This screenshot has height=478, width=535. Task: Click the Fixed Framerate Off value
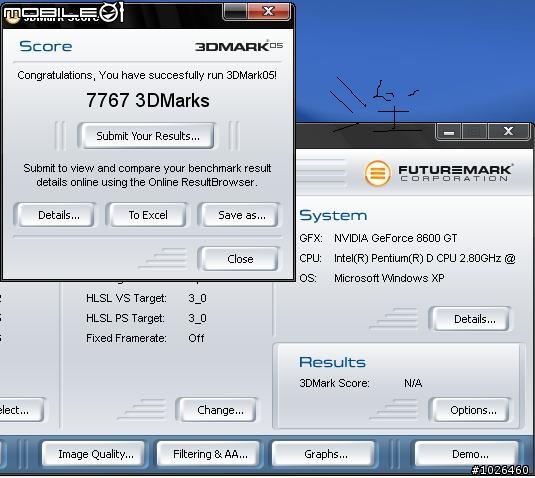(x=196, y=338)
